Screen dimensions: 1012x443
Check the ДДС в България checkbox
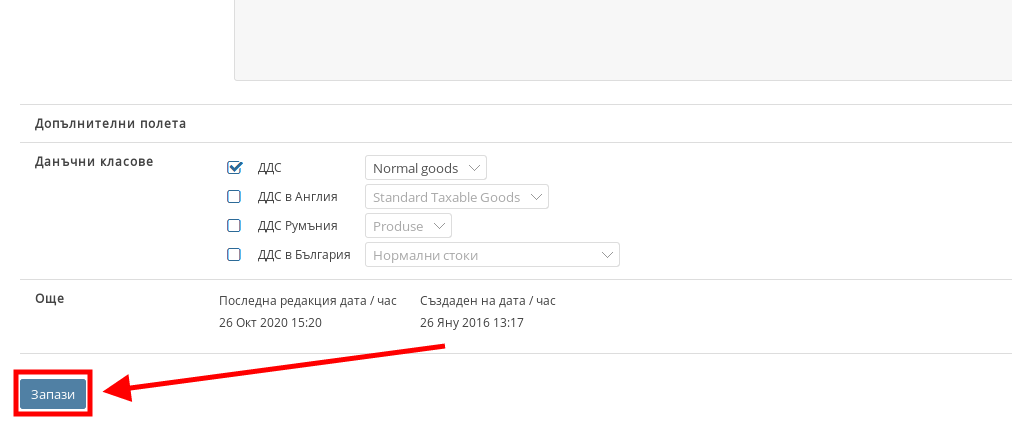click(235, 255)
